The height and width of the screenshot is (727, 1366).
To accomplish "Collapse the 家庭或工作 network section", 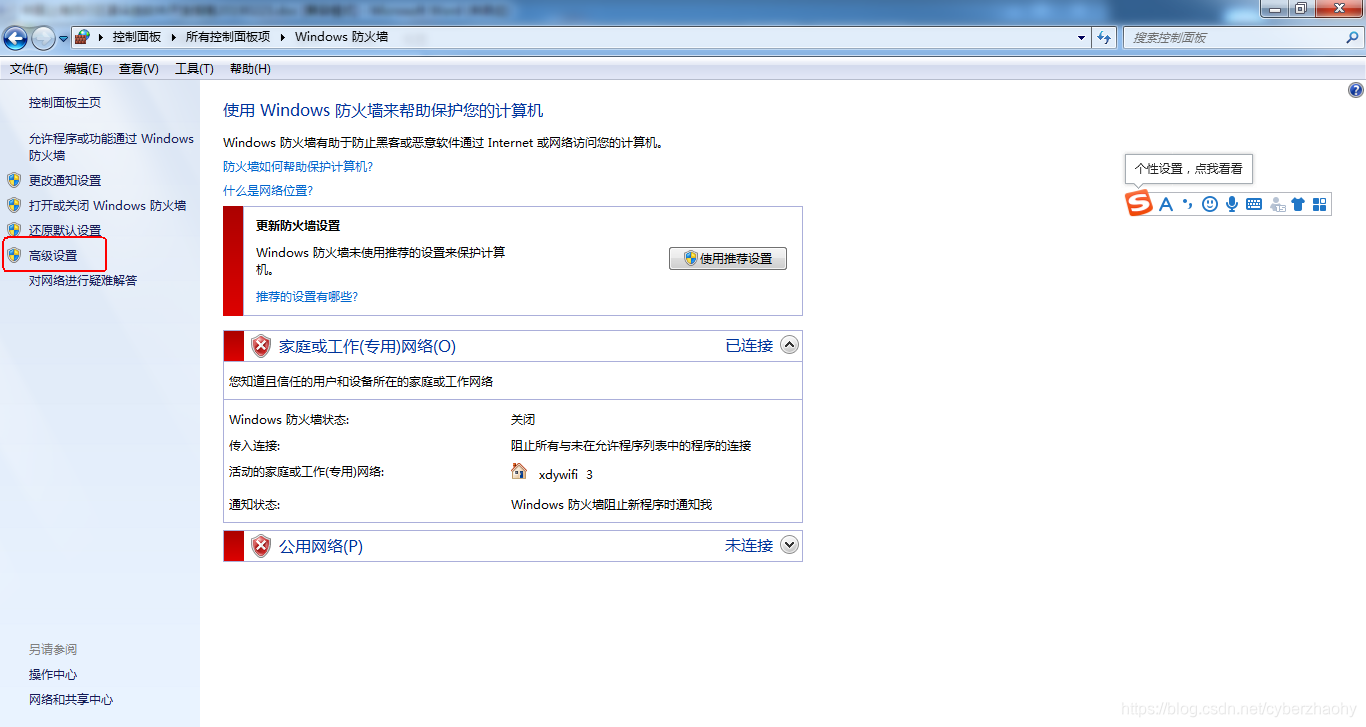I will (789, 346).
